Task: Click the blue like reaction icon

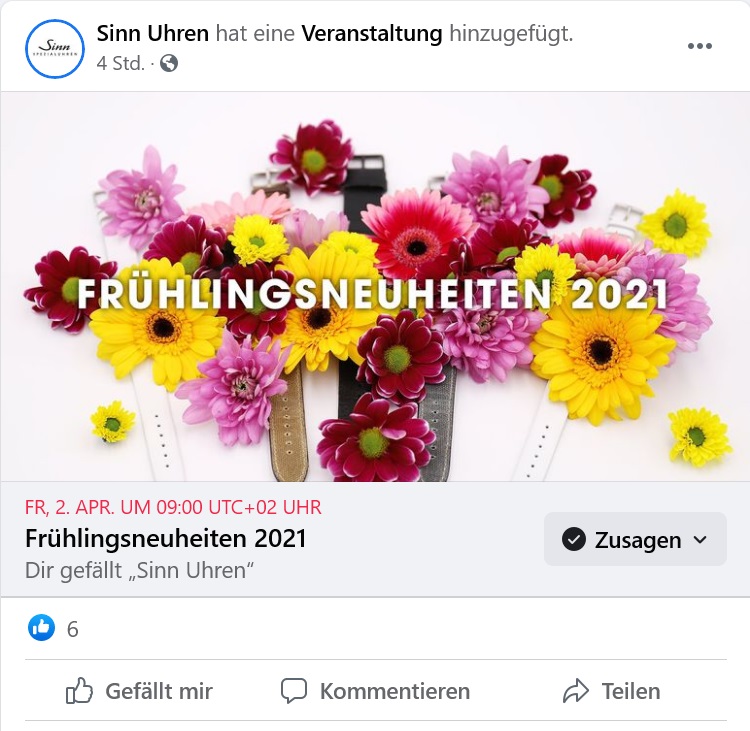Action: (42, 628)
